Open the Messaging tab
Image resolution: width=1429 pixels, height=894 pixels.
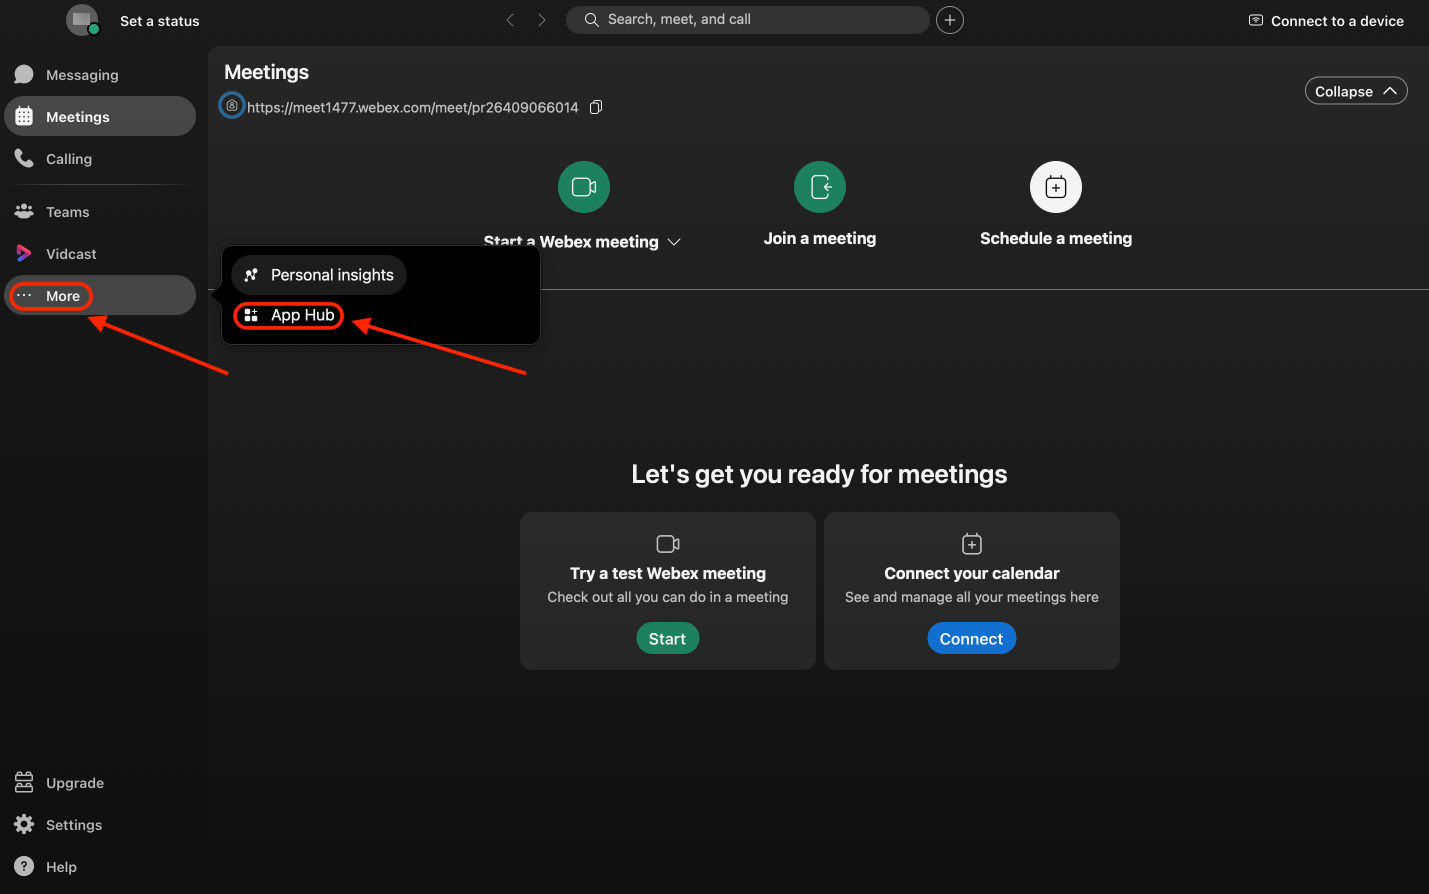(x=81, y=75)
